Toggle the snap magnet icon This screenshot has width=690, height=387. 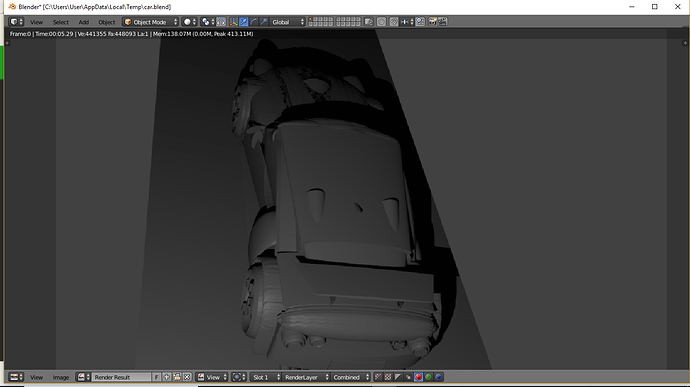click(x=394, y=22)
